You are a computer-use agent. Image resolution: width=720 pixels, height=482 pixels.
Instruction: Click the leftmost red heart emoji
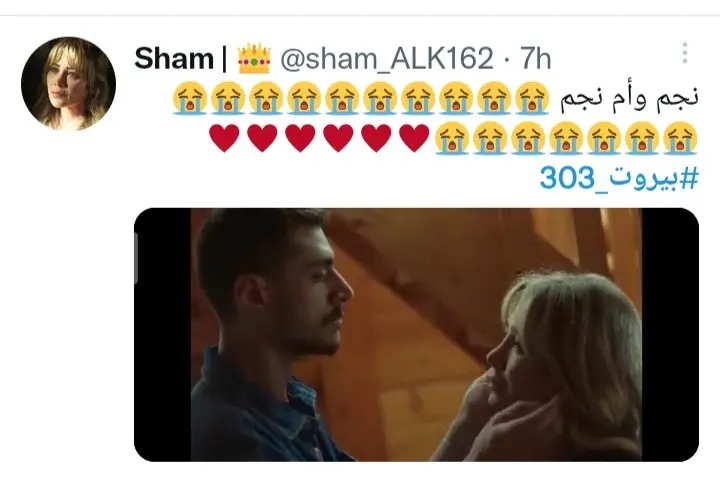pyautogui.click(x=225, y=138)
